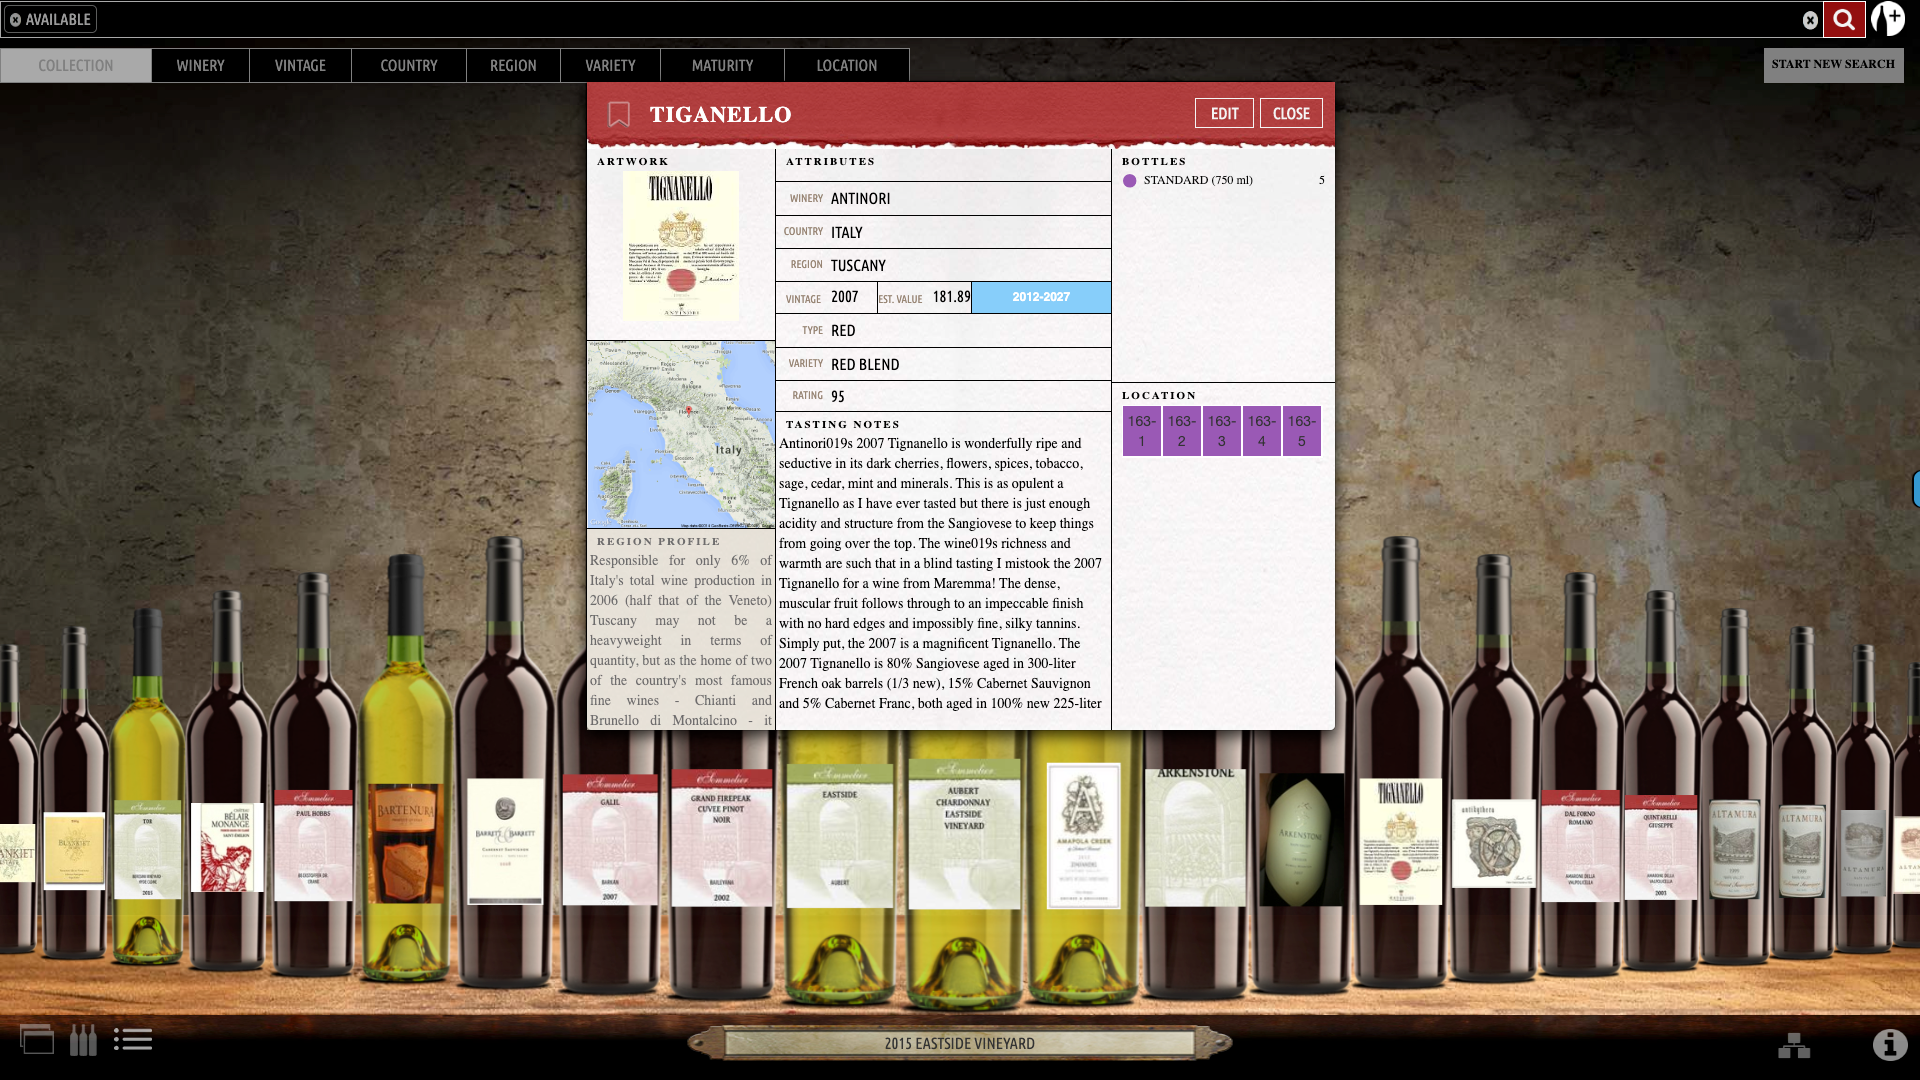Click the estimated value 181.89
The width and height of the screenshot is (1920, 1080).
point(951,297)
